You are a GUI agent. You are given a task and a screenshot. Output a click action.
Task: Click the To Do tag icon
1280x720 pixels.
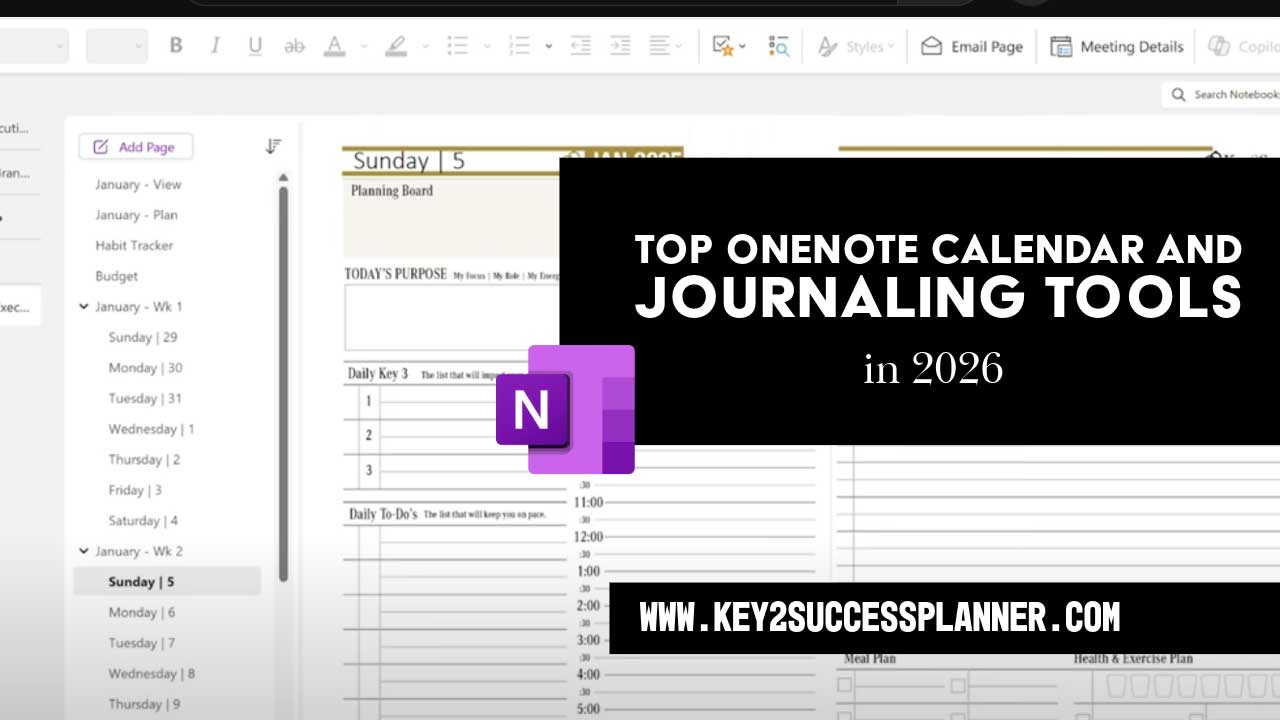coord(723,46)
